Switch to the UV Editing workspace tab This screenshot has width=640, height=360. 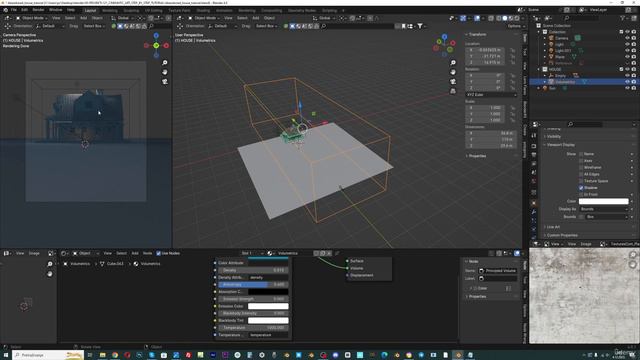(153, 10)
